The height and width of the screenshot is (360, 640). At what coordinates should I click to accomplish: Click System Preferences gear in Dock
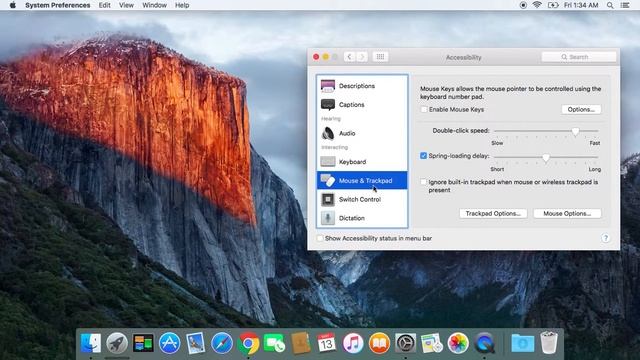point(405,342)
